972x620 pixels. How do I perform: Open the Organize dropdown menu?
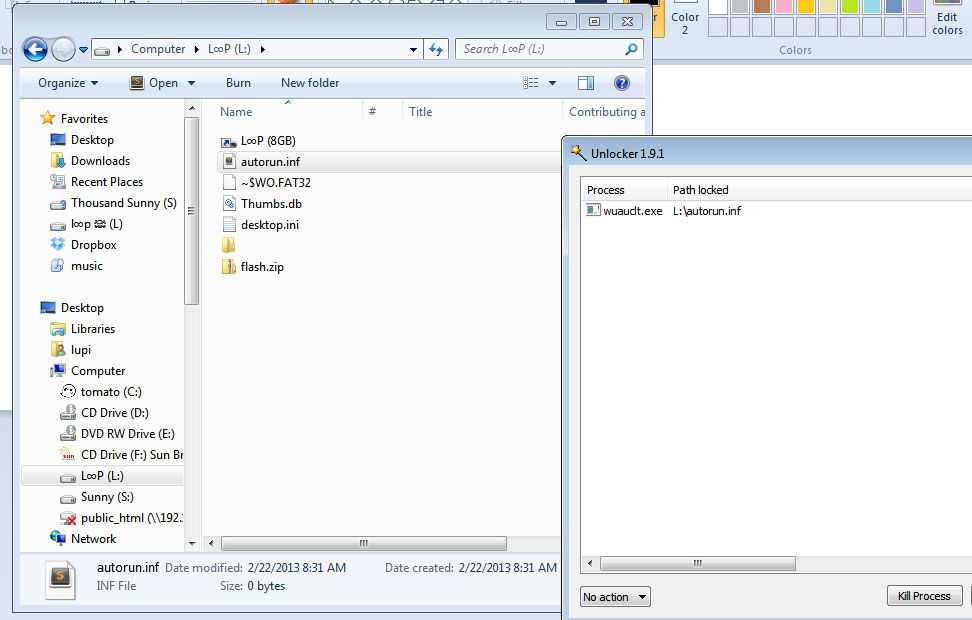click(x=68, y=83)
